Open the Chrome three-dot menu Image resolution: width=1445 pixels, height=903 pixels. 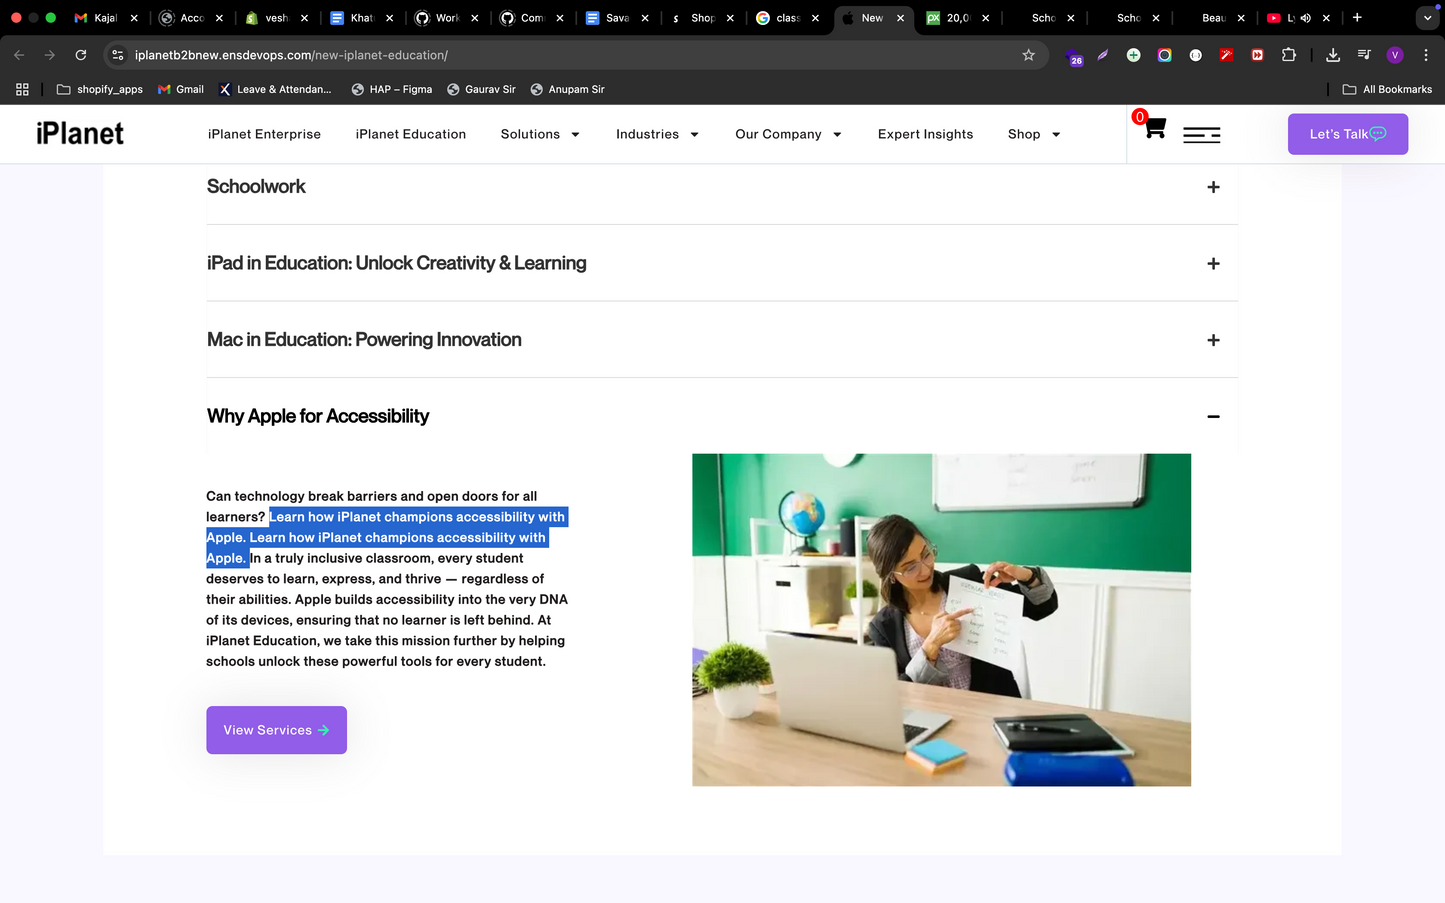click(x=1426, y=55)
